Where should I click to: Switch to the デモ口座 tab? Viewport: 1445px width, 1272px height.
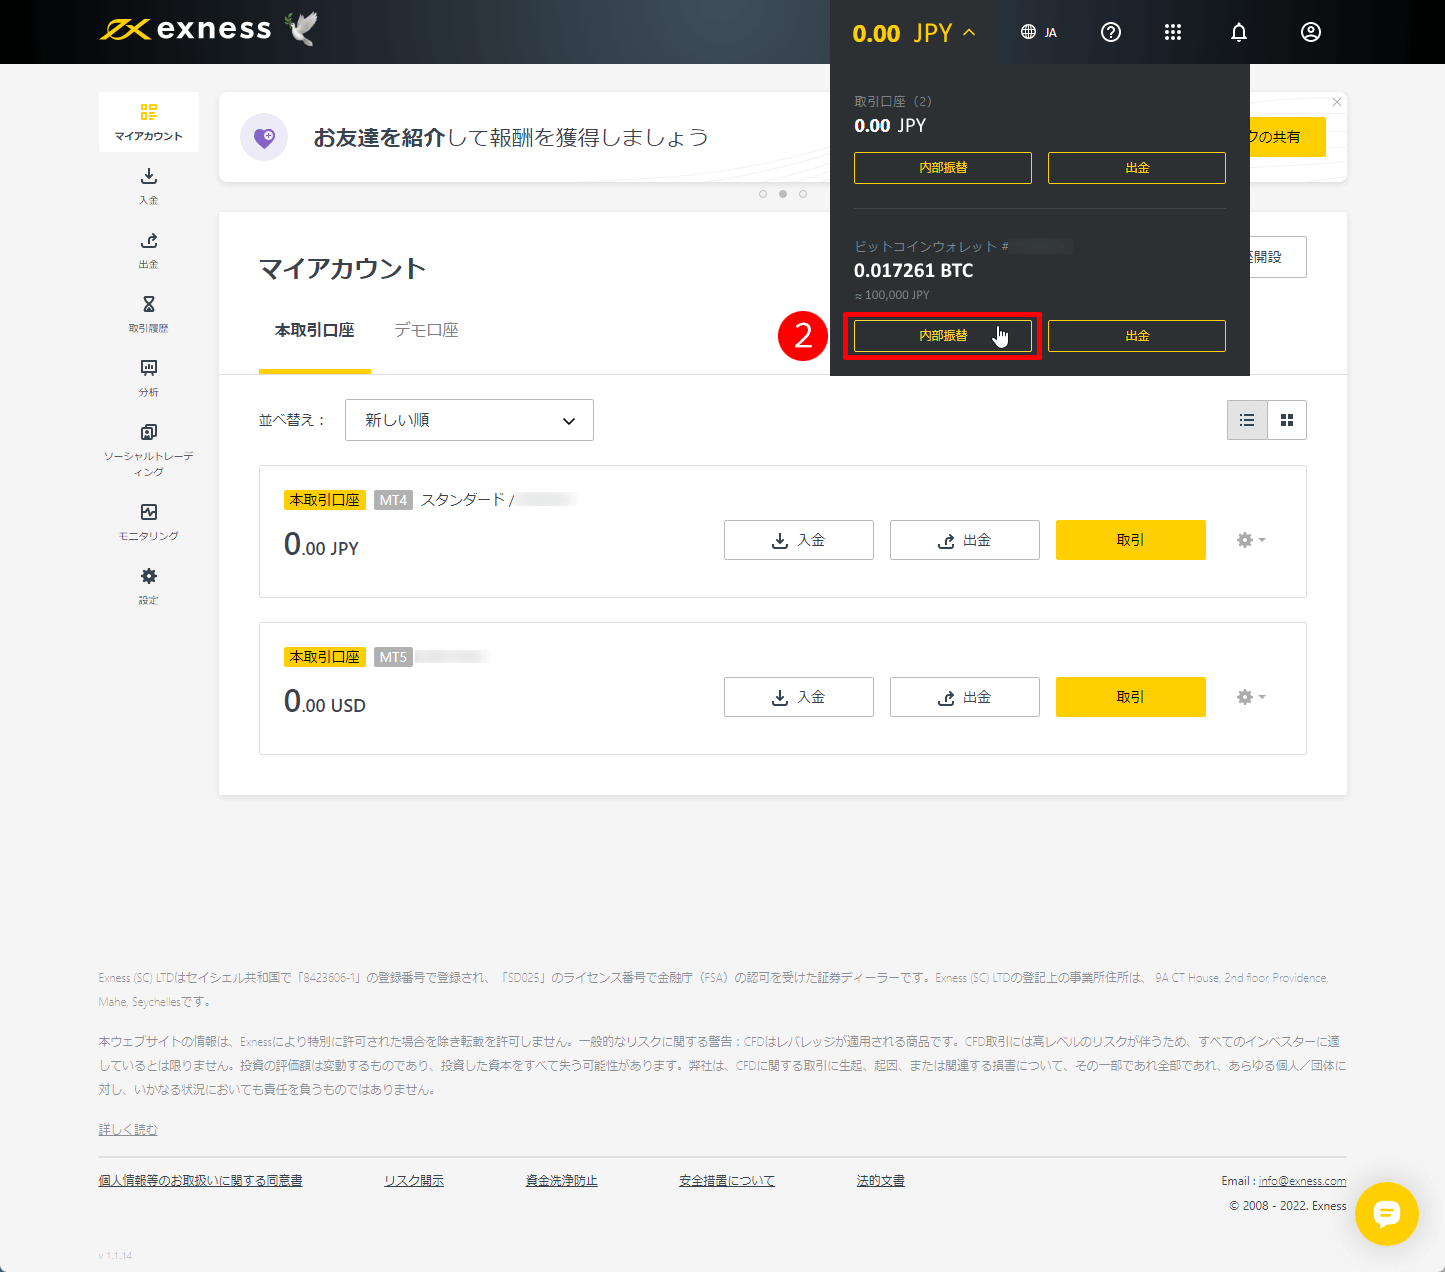(x=425, y=330)
